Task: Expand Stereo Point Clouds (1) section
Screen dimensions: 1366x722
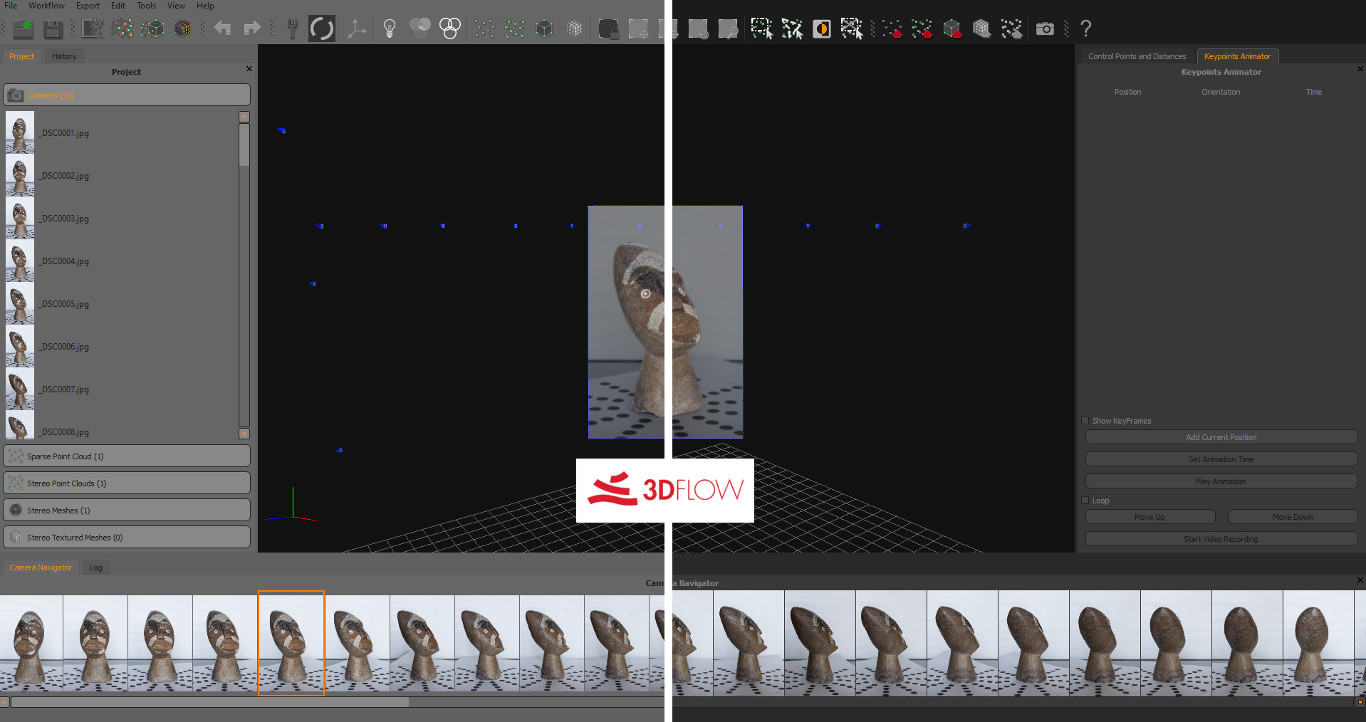Action: 127,483
